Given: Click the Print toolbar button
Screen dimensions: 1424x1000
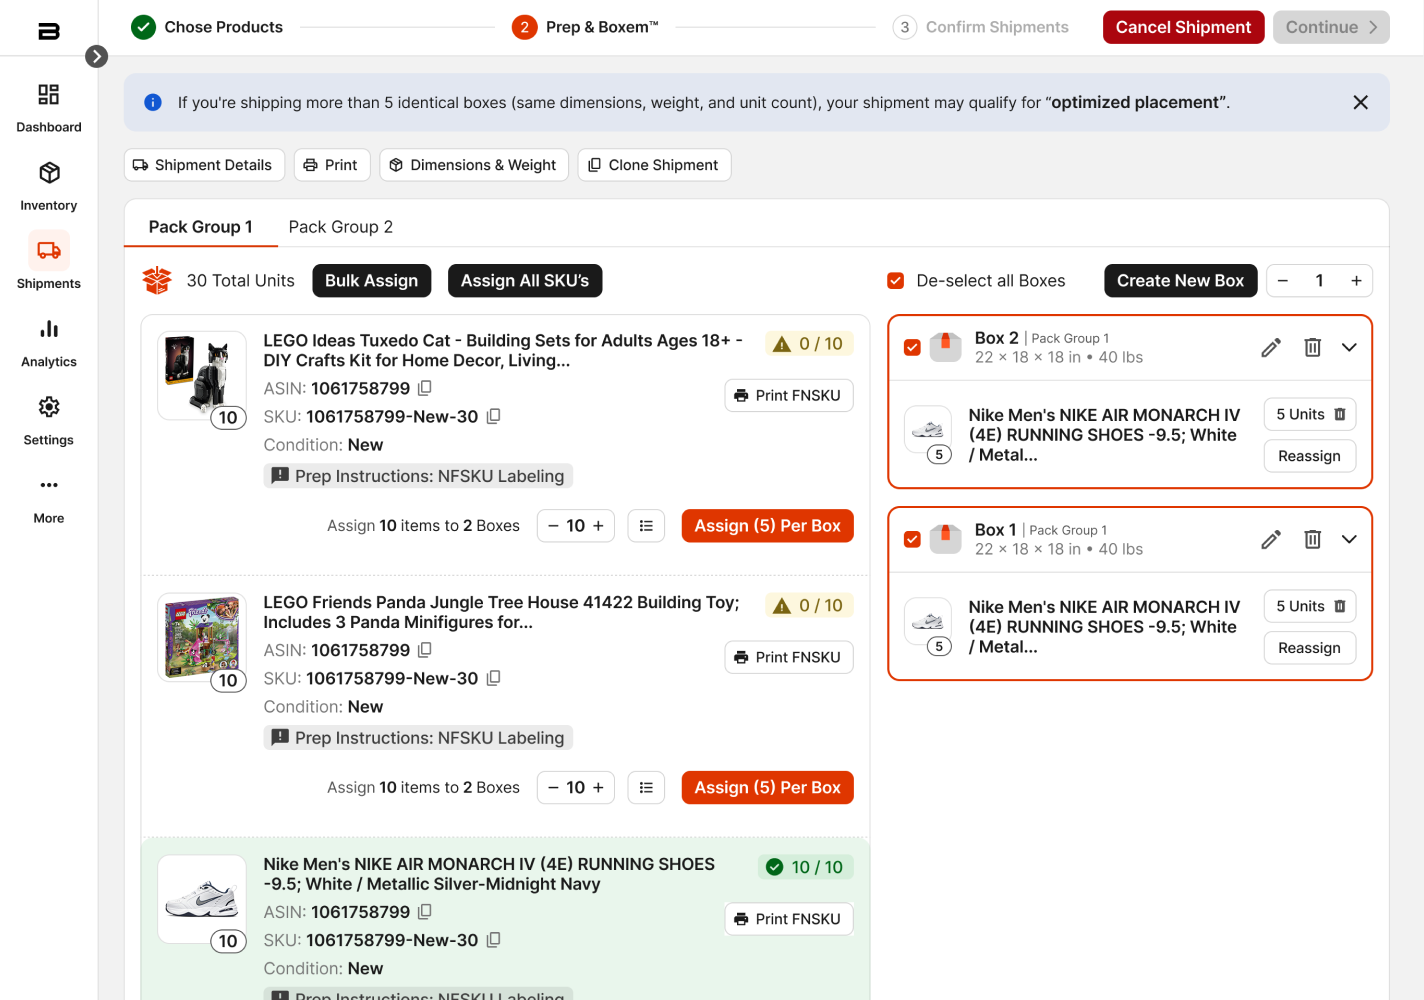Looking at the screenshot, I should pyautogui.click(x=332, y=165).
